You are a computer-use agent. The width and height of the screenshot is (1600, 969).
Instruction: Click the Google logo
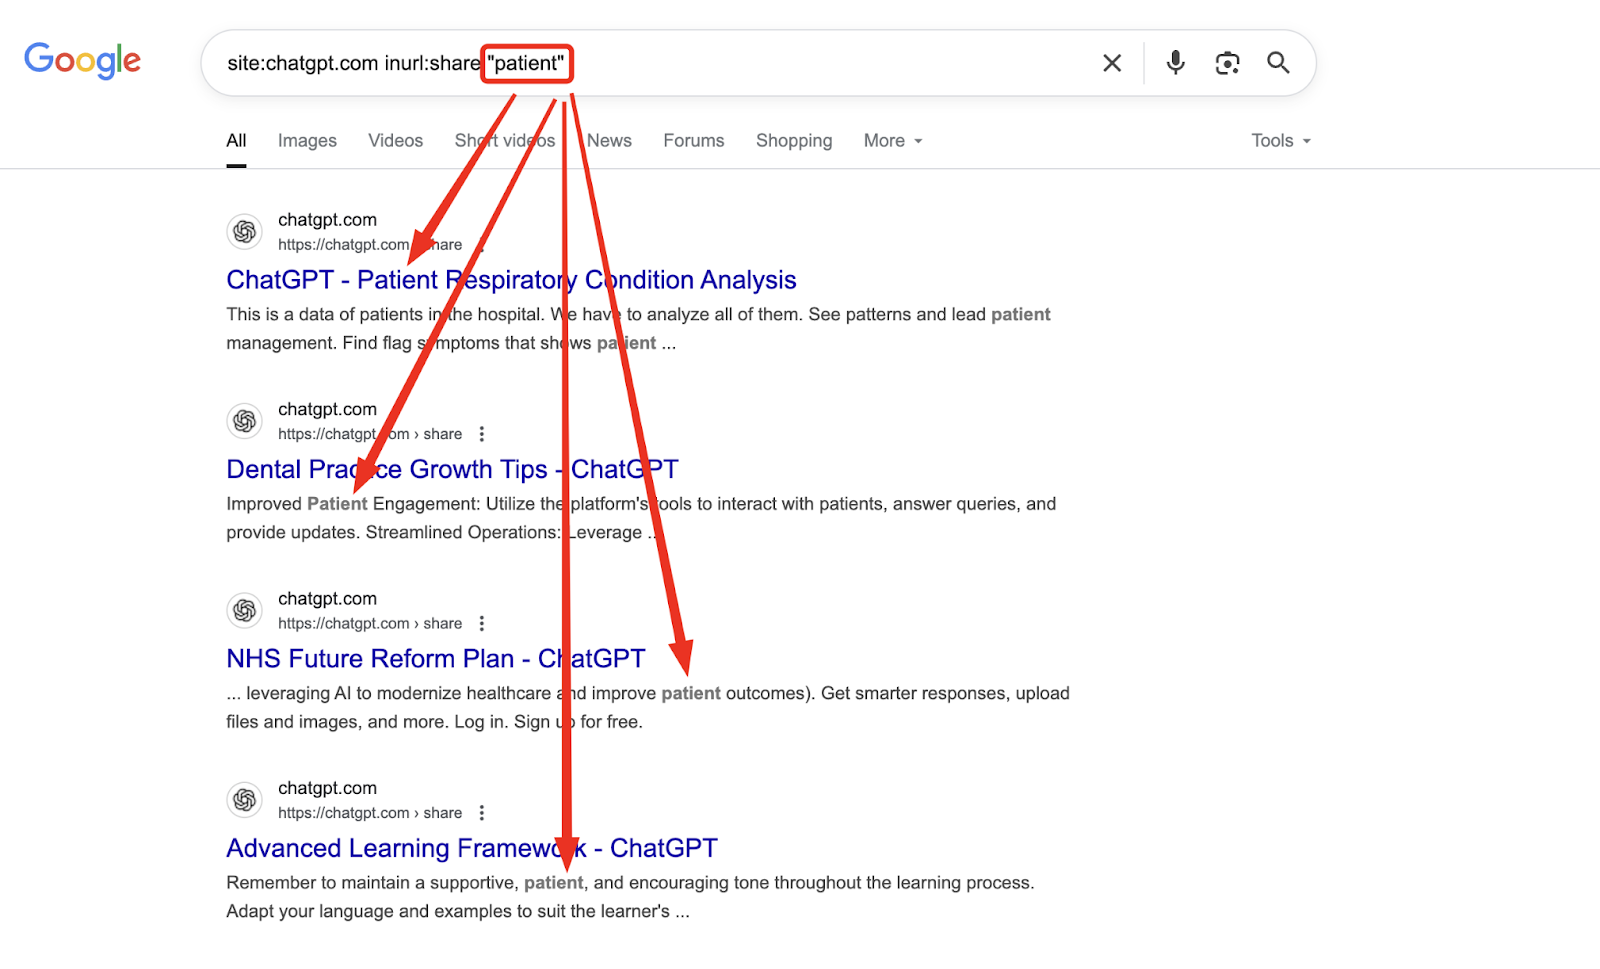click(x=82, y=61)
